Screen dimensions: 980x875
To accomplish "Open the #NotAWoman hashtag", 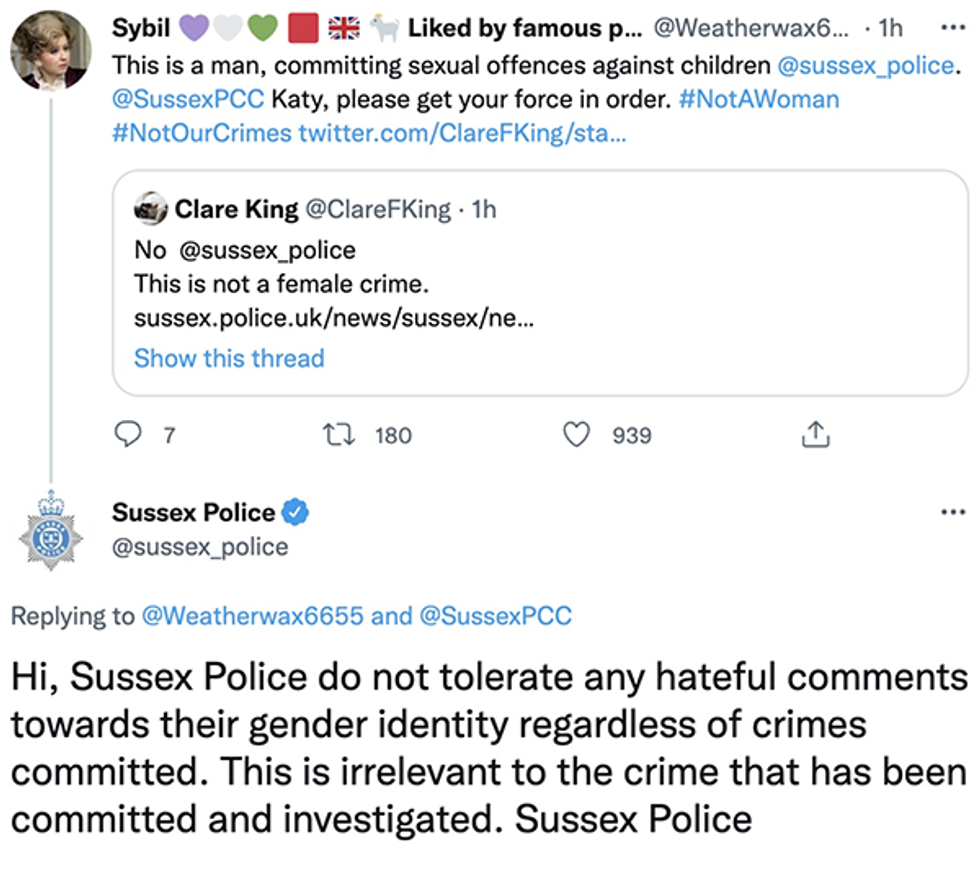I will click(x=763, y=100).
